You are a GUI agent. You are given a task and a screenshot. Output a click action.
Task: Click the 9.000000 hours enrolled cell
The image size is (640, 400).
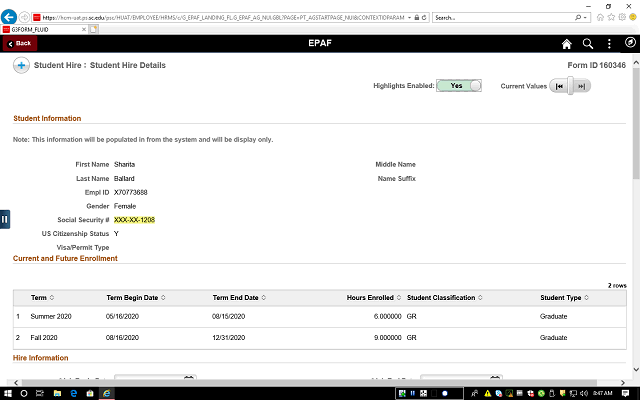point(387,338)
